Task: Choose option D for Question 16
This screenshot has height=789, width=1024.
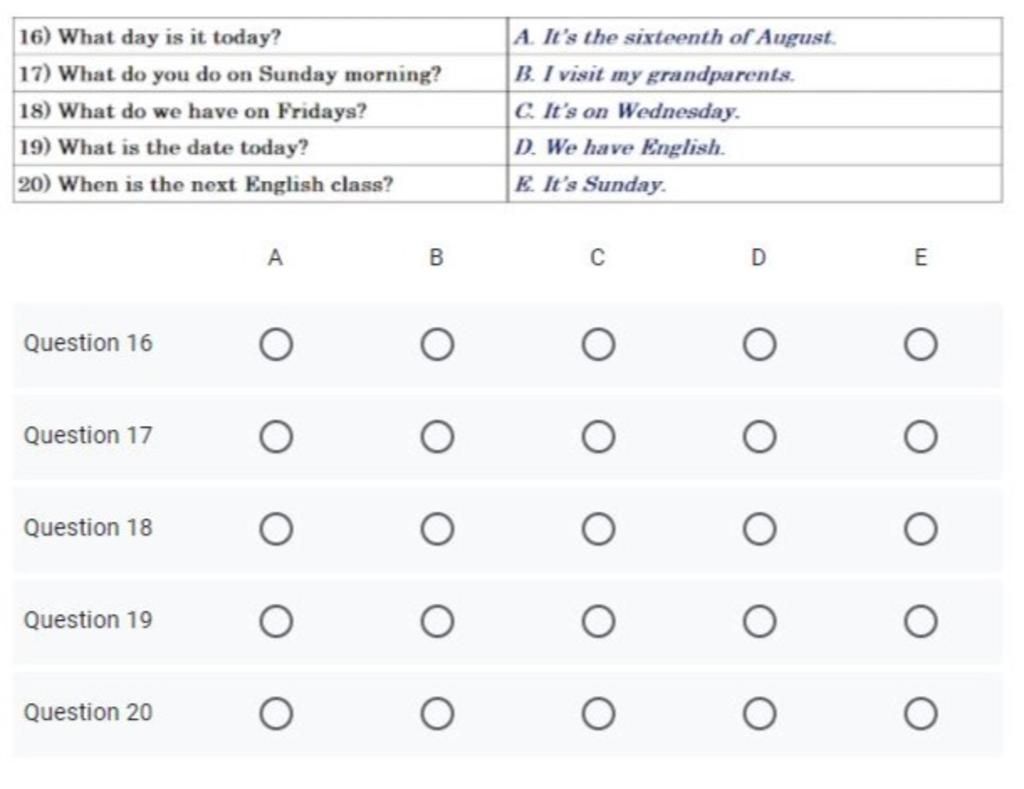Action: click(759, 345)
